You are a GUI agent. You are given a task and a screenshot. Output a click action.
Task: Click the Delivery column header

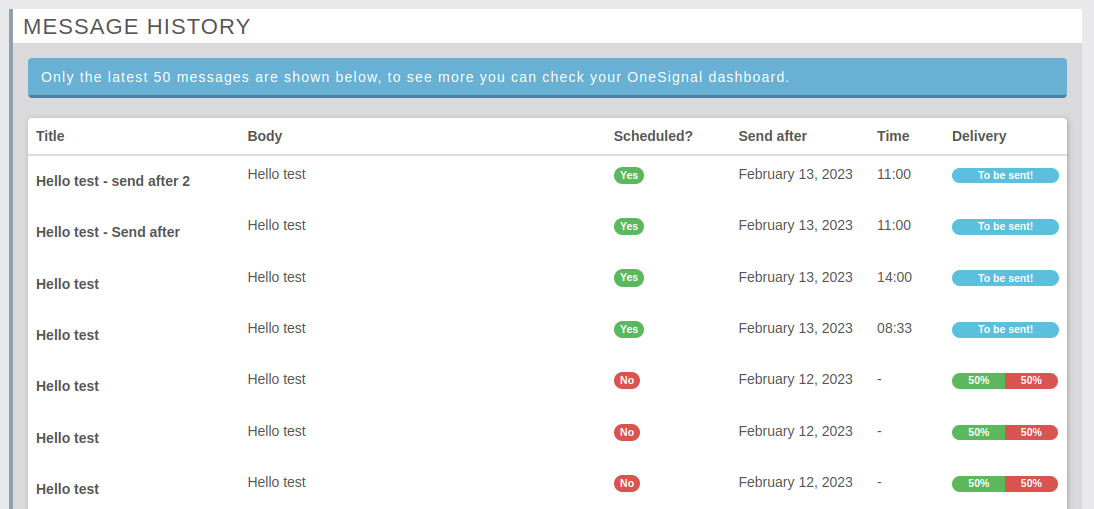pyautogui.click(x=978, y=136)
